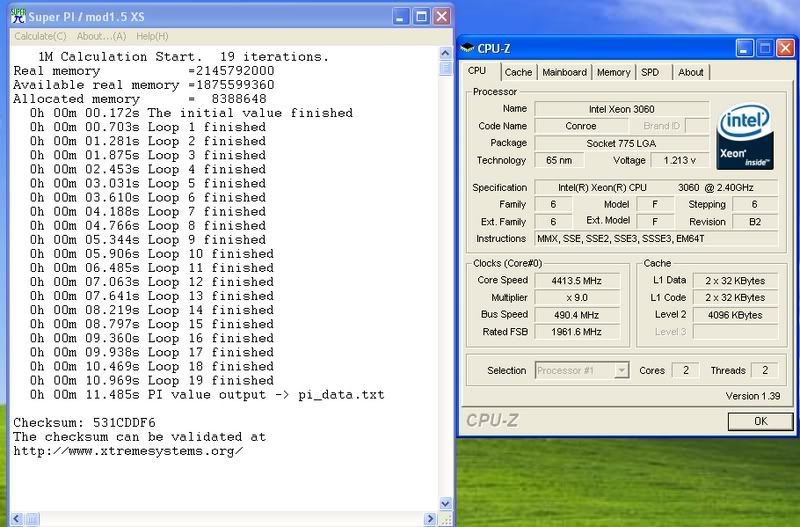The width and height of the screenshot is (800, 527).
Task: Maximize the Super PI window
Action: click(421, 16)
